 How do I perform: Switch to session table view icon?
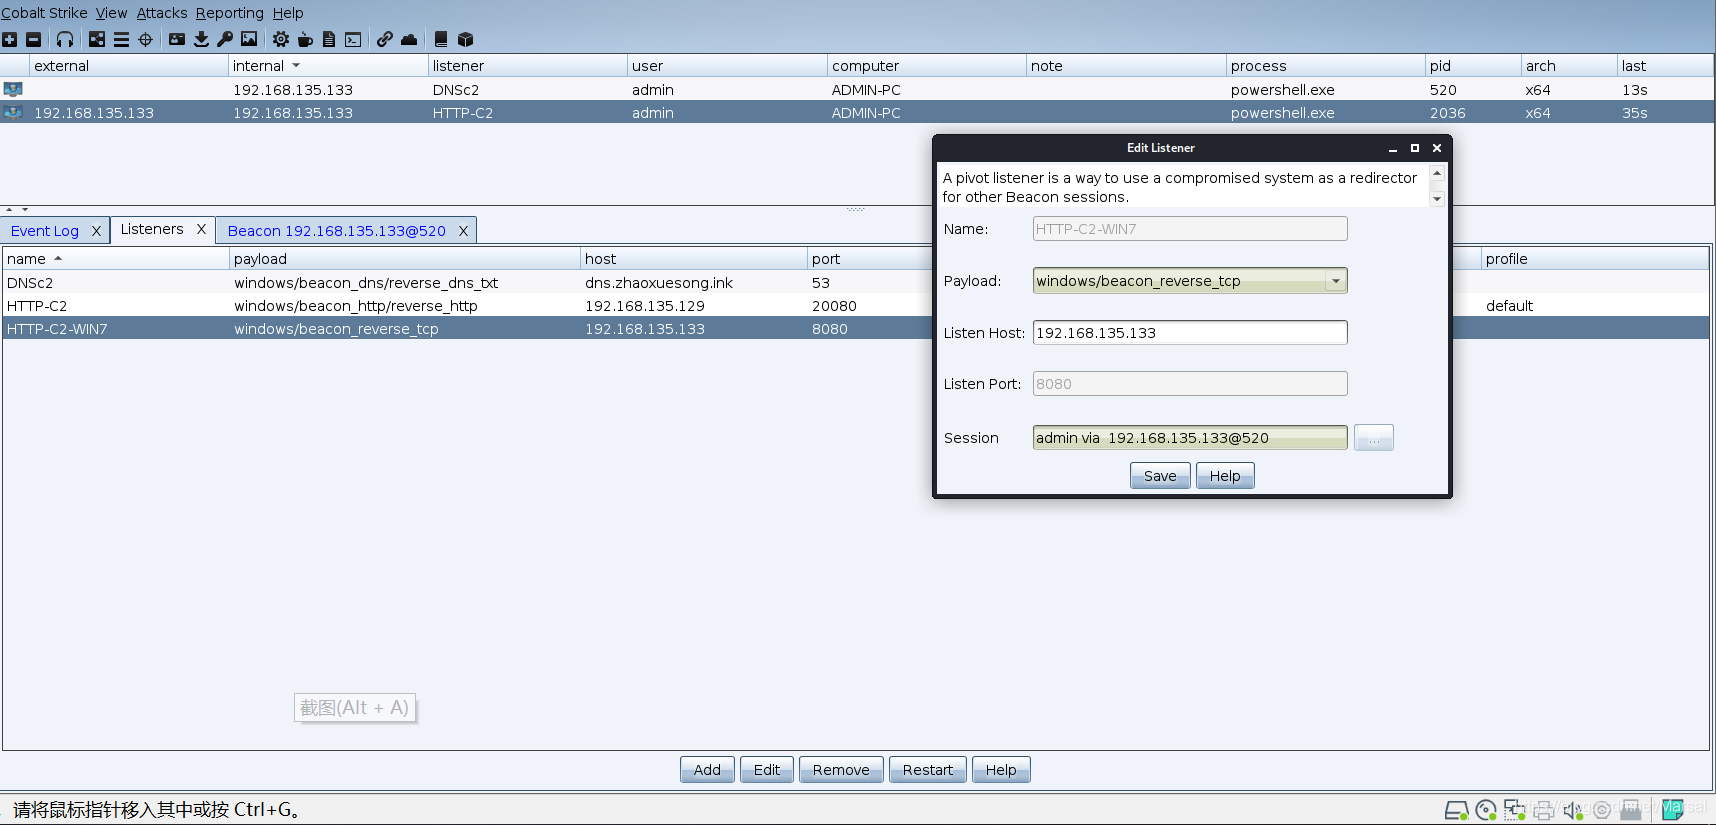coord(121,39)
